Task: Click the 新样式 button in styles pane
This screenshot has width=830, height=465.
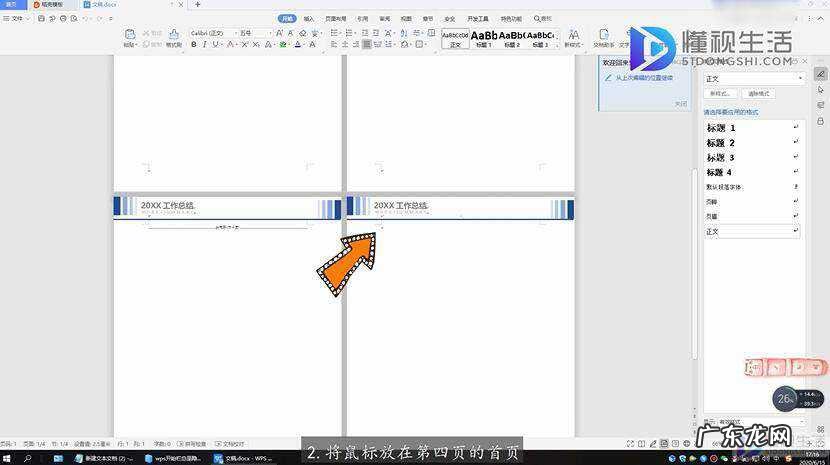Action: coord(718,93)
